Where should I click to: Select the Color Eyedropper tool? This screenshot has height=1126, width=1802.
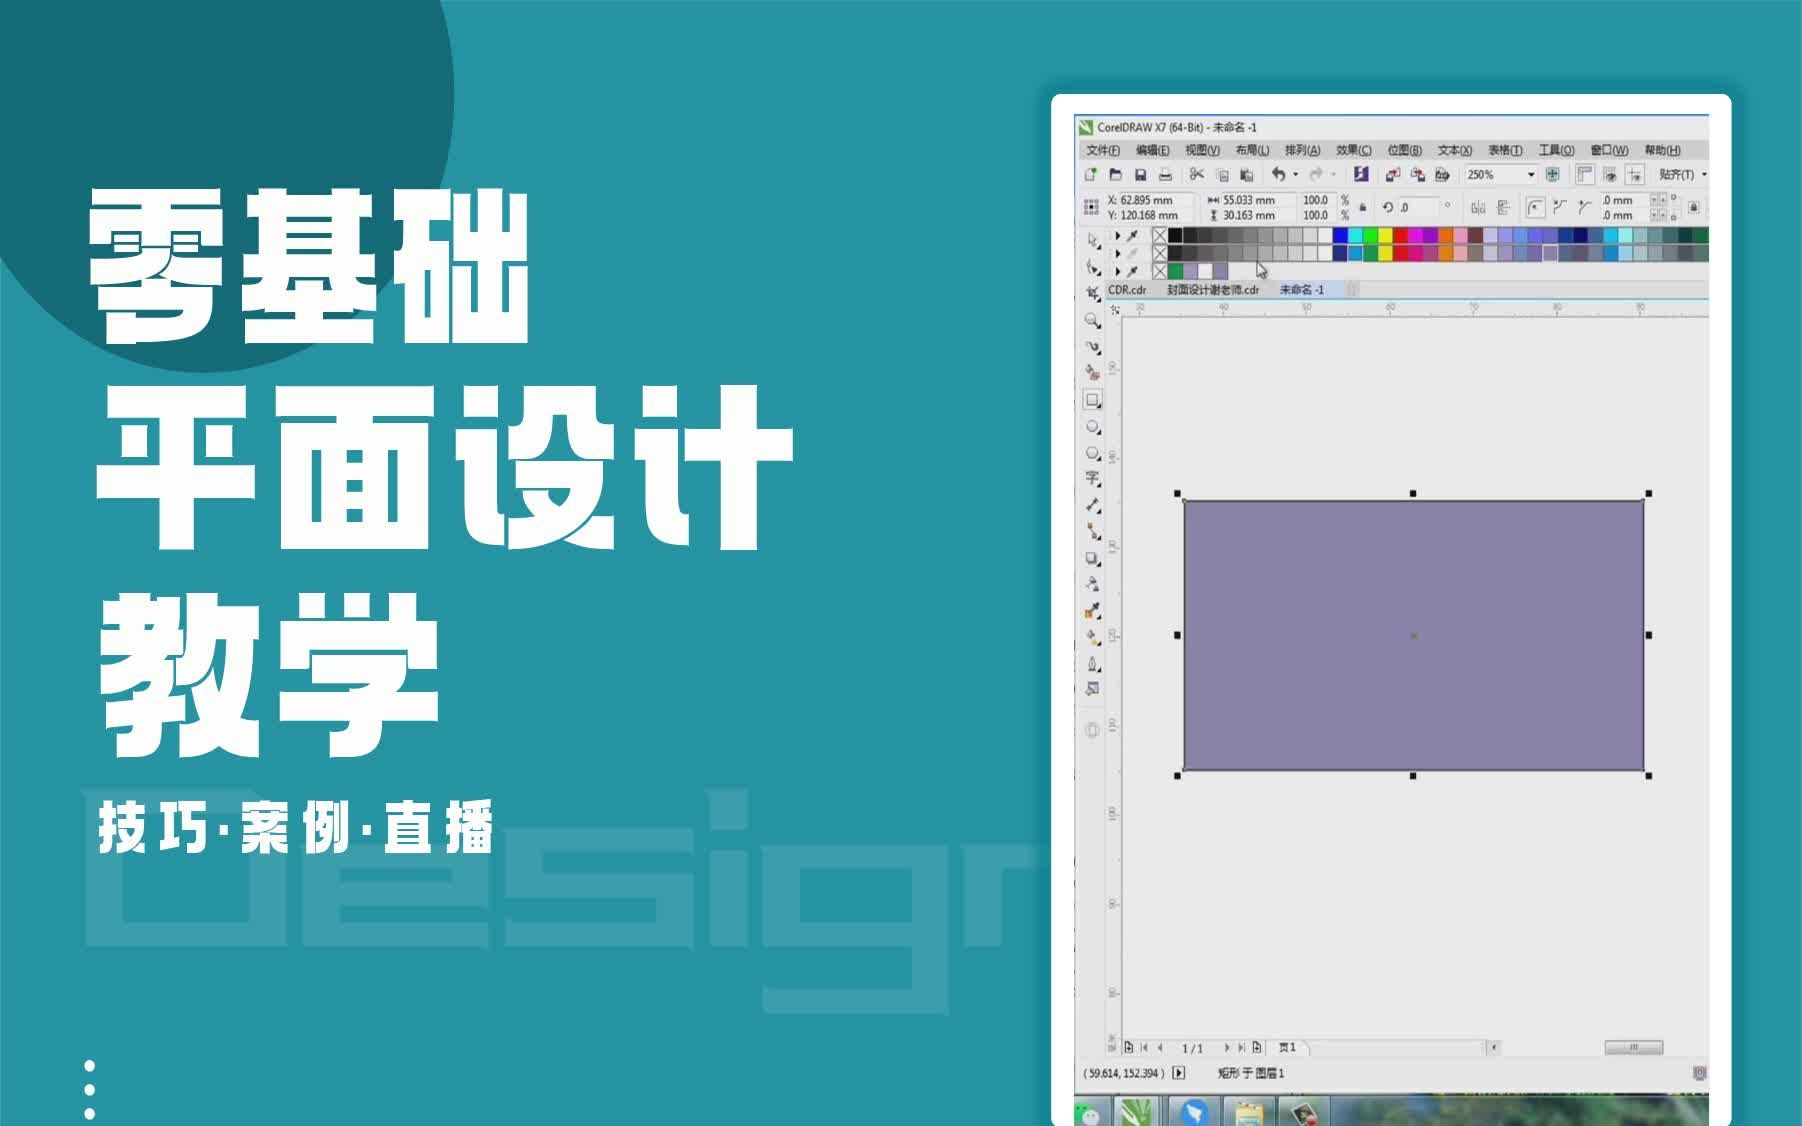click(1092, 610)
